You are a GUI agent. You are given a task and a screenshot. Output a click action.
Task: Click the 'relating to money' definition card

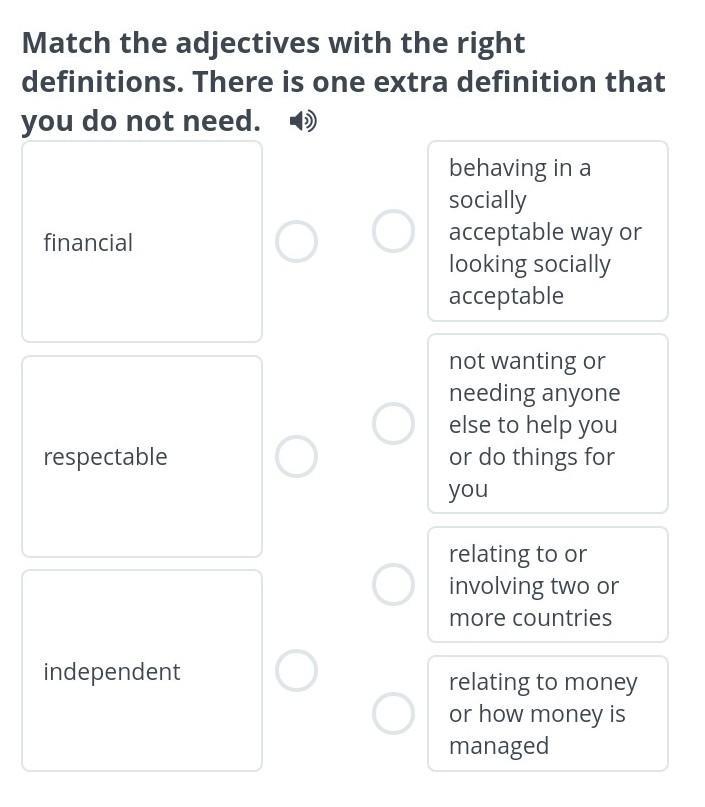(x=548, y=713)
